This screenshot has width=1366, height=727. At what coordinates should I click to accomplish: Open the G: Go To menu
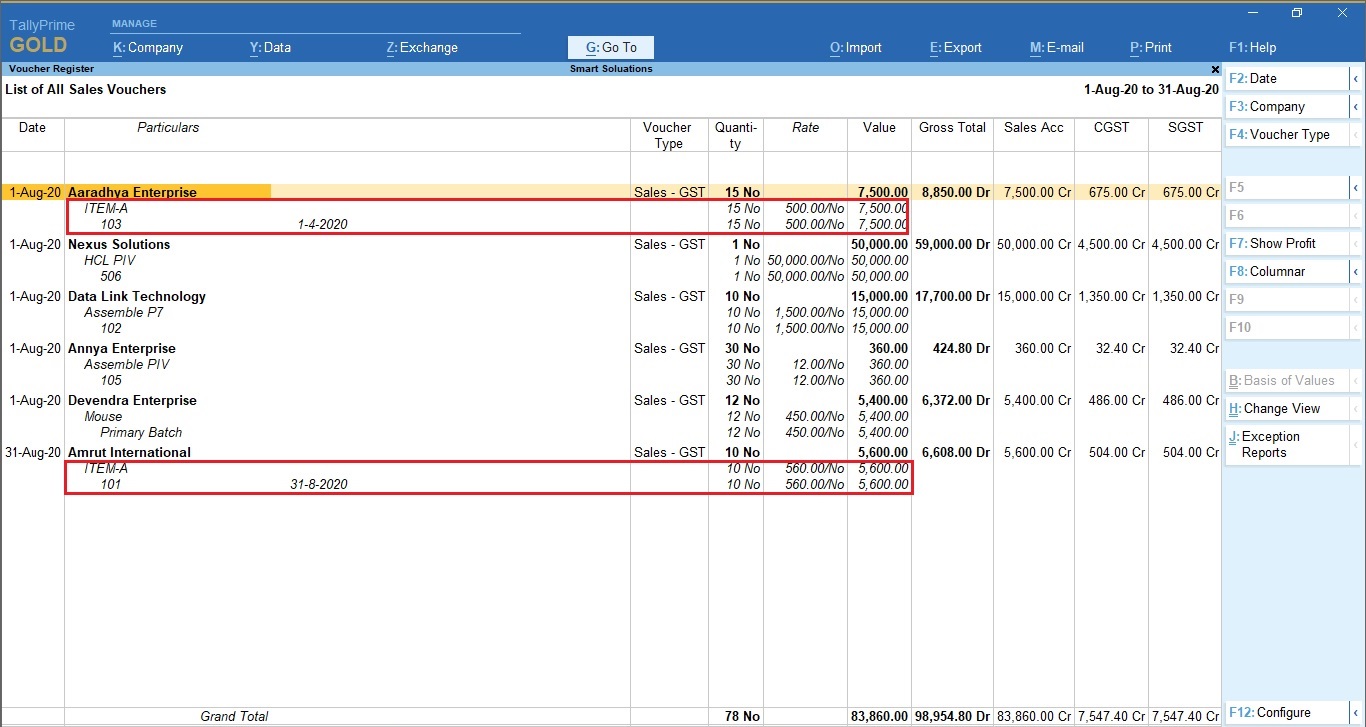click(610, 47)
